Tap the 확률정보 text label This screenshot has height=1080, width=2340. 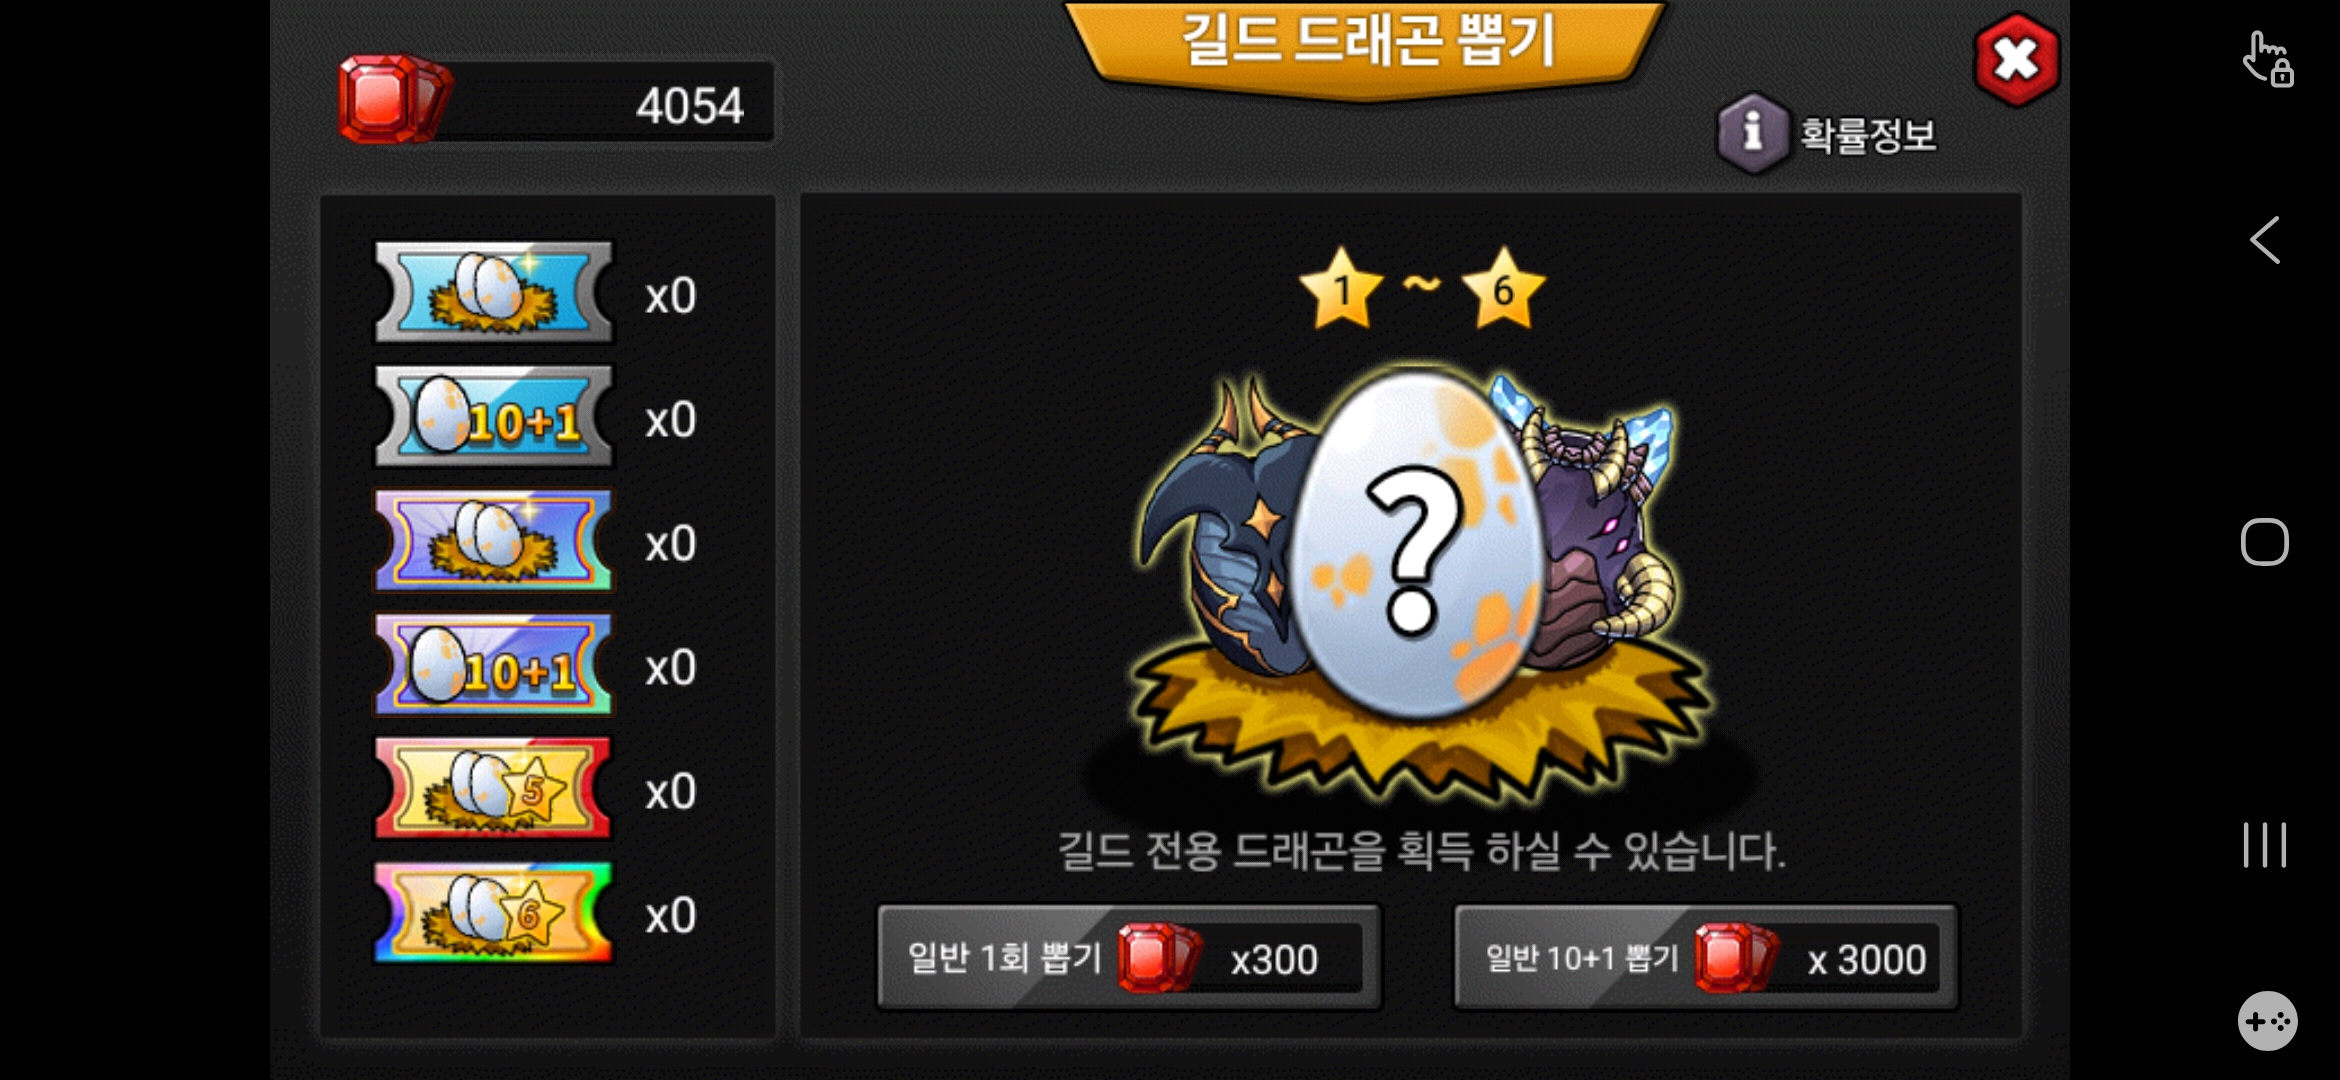(1868, 135)
